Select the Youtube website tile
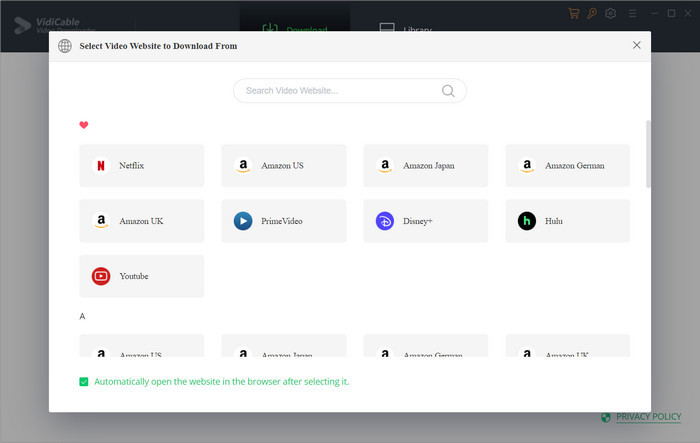This screenshot has height=443, width=700. 142,276
